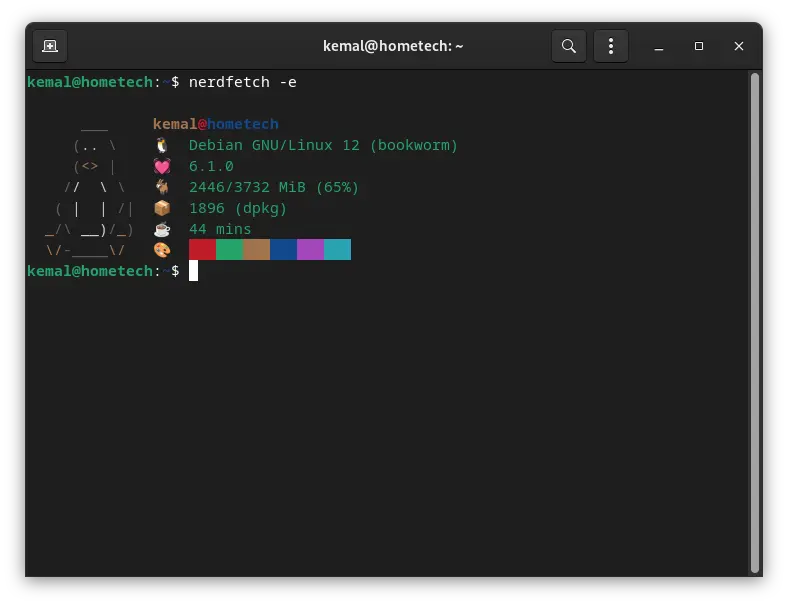Click 'Debian GNU/Linux 12 (bookworm)' text
The height and width of the screenshot is (605, 788).
pyautogui.click(x=324, y=145)
